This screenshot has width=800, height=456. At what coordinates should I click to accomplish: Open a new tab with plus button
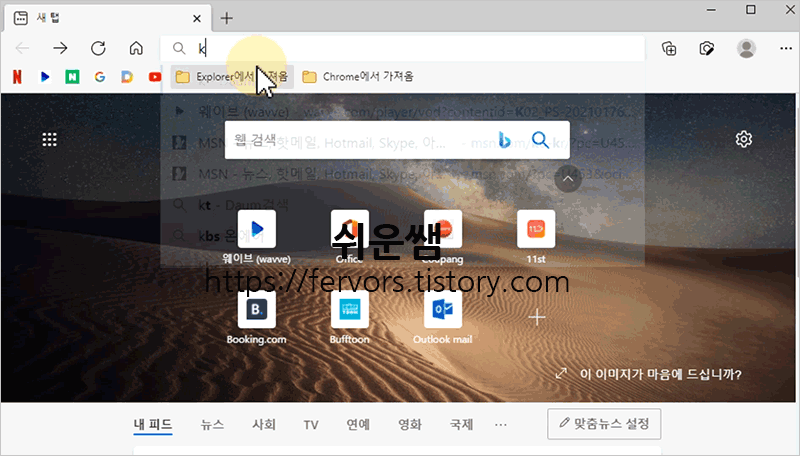[227, 18]
